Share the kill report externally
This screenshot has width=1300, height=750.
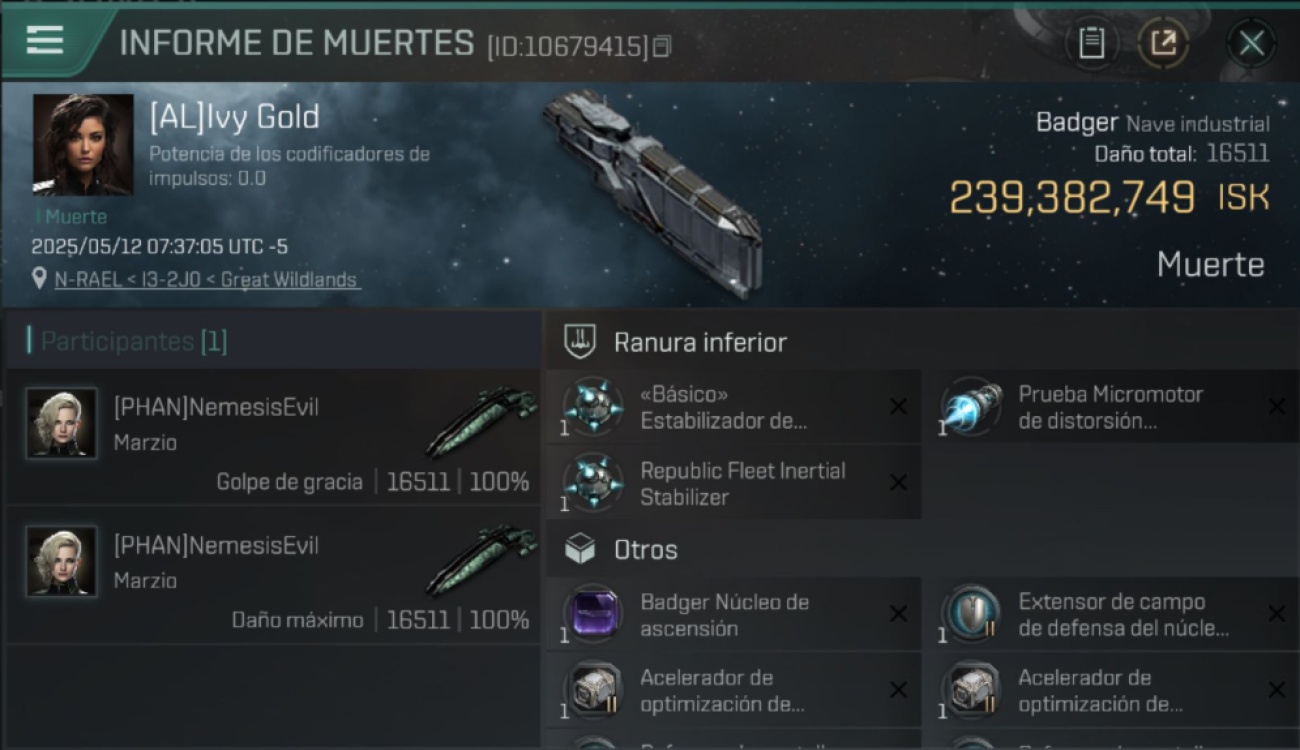click(x=1164, y=43)
